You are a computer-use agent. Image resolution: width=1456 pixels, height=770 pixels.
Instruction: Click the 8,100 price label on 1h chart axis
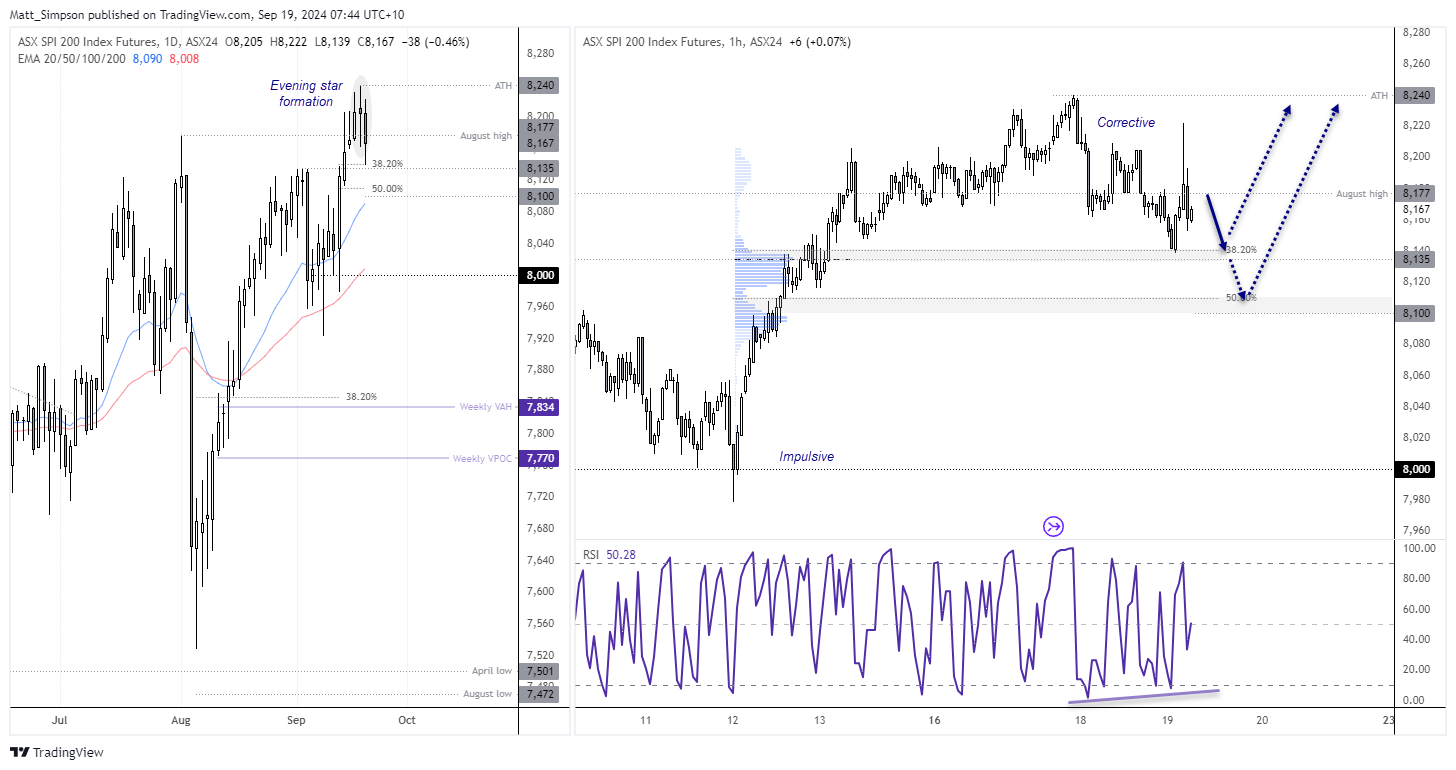[x=1415, y=313]
